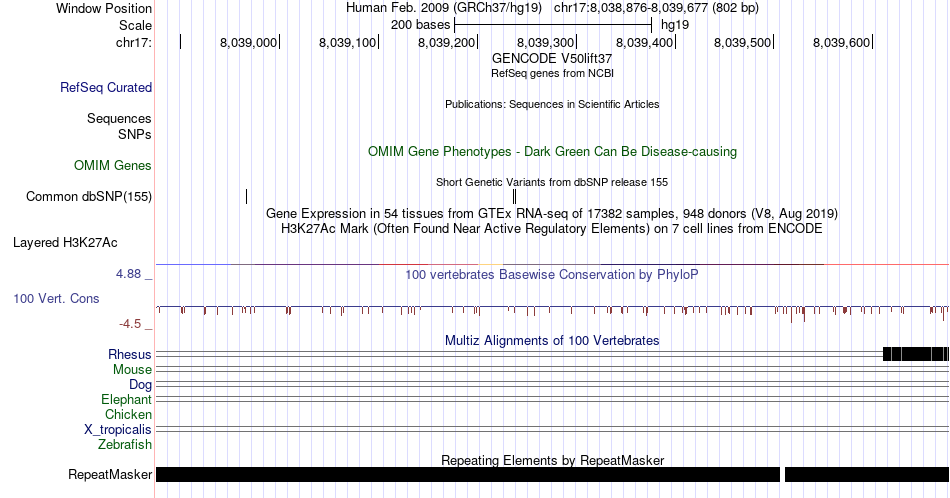This screenshot has height=498, width=950.
Task: Click the Zebrafish alignment row label
Action: point(125,444)
